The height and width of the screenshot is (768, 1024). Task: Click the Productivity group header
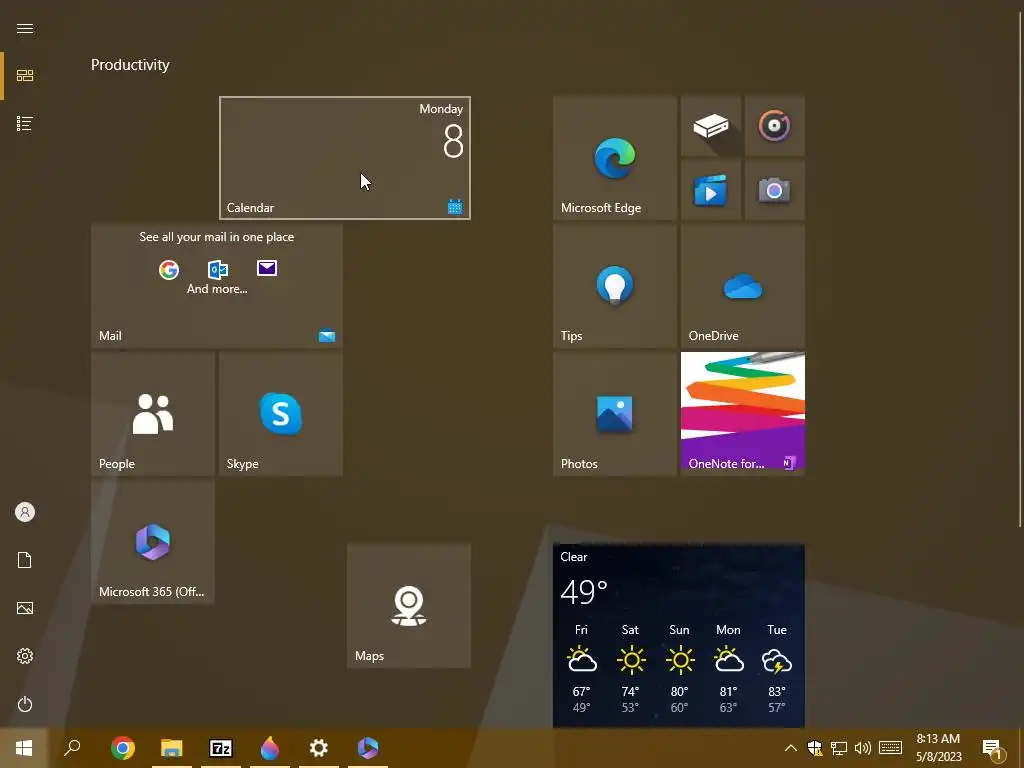click(x=130, y=65)
